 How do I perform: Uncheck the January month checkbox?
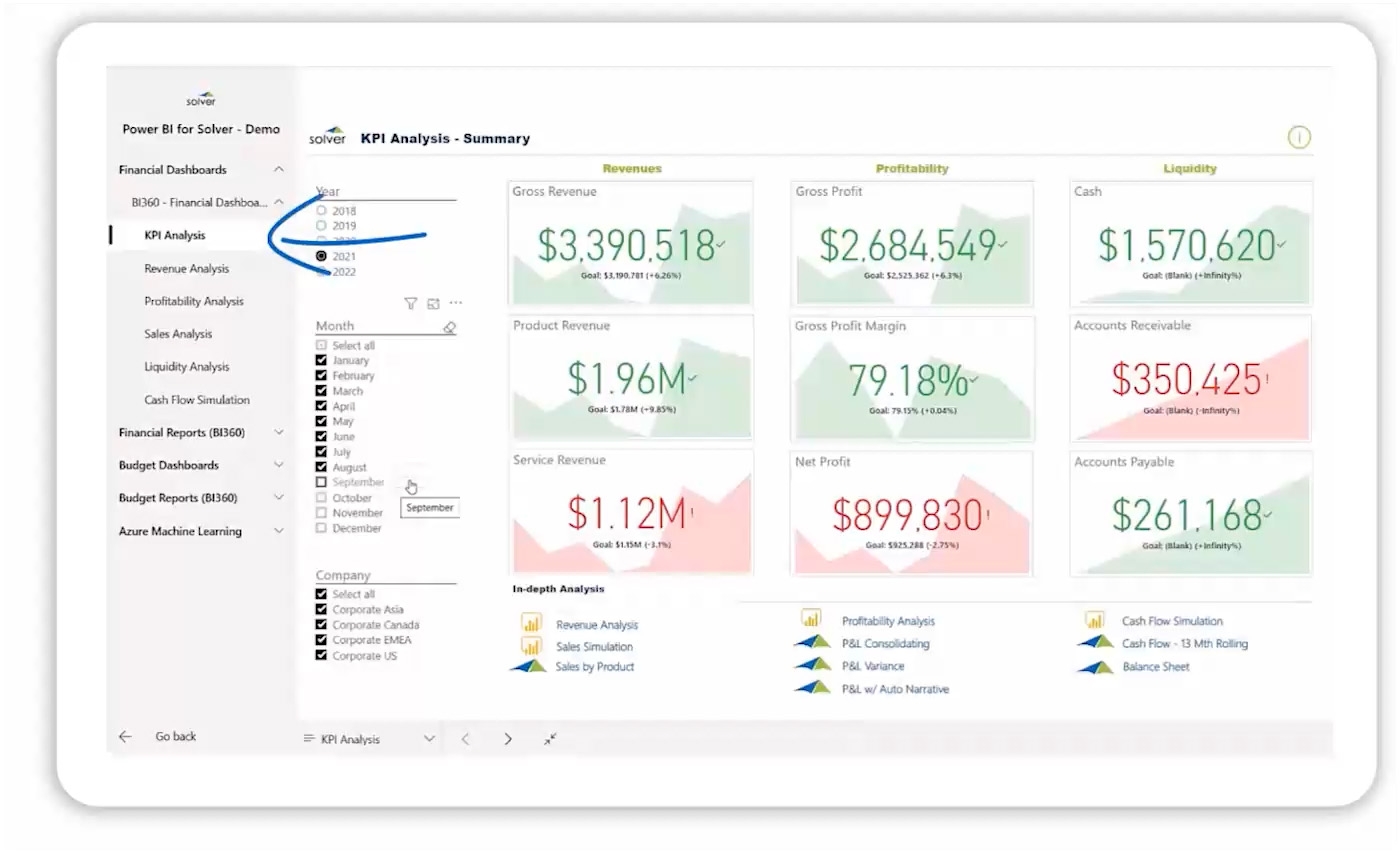(x=321, y=360)
